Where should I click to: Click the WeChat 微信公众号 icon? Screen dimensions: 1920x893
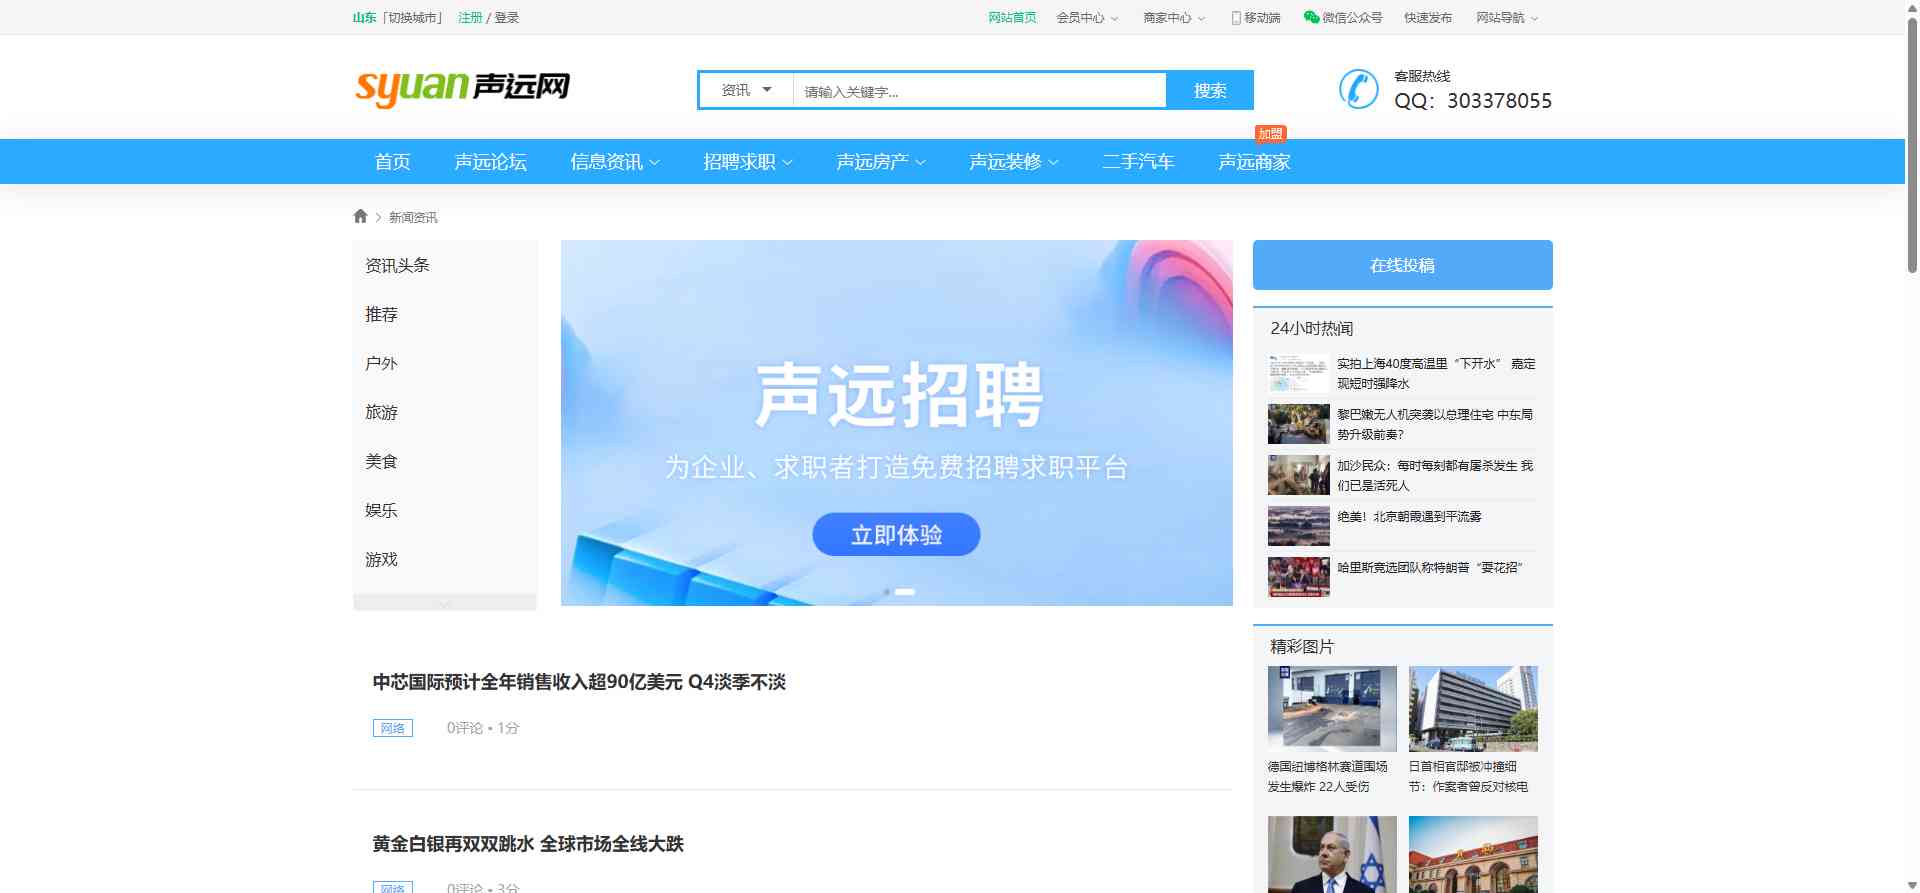click(1311, 17)
